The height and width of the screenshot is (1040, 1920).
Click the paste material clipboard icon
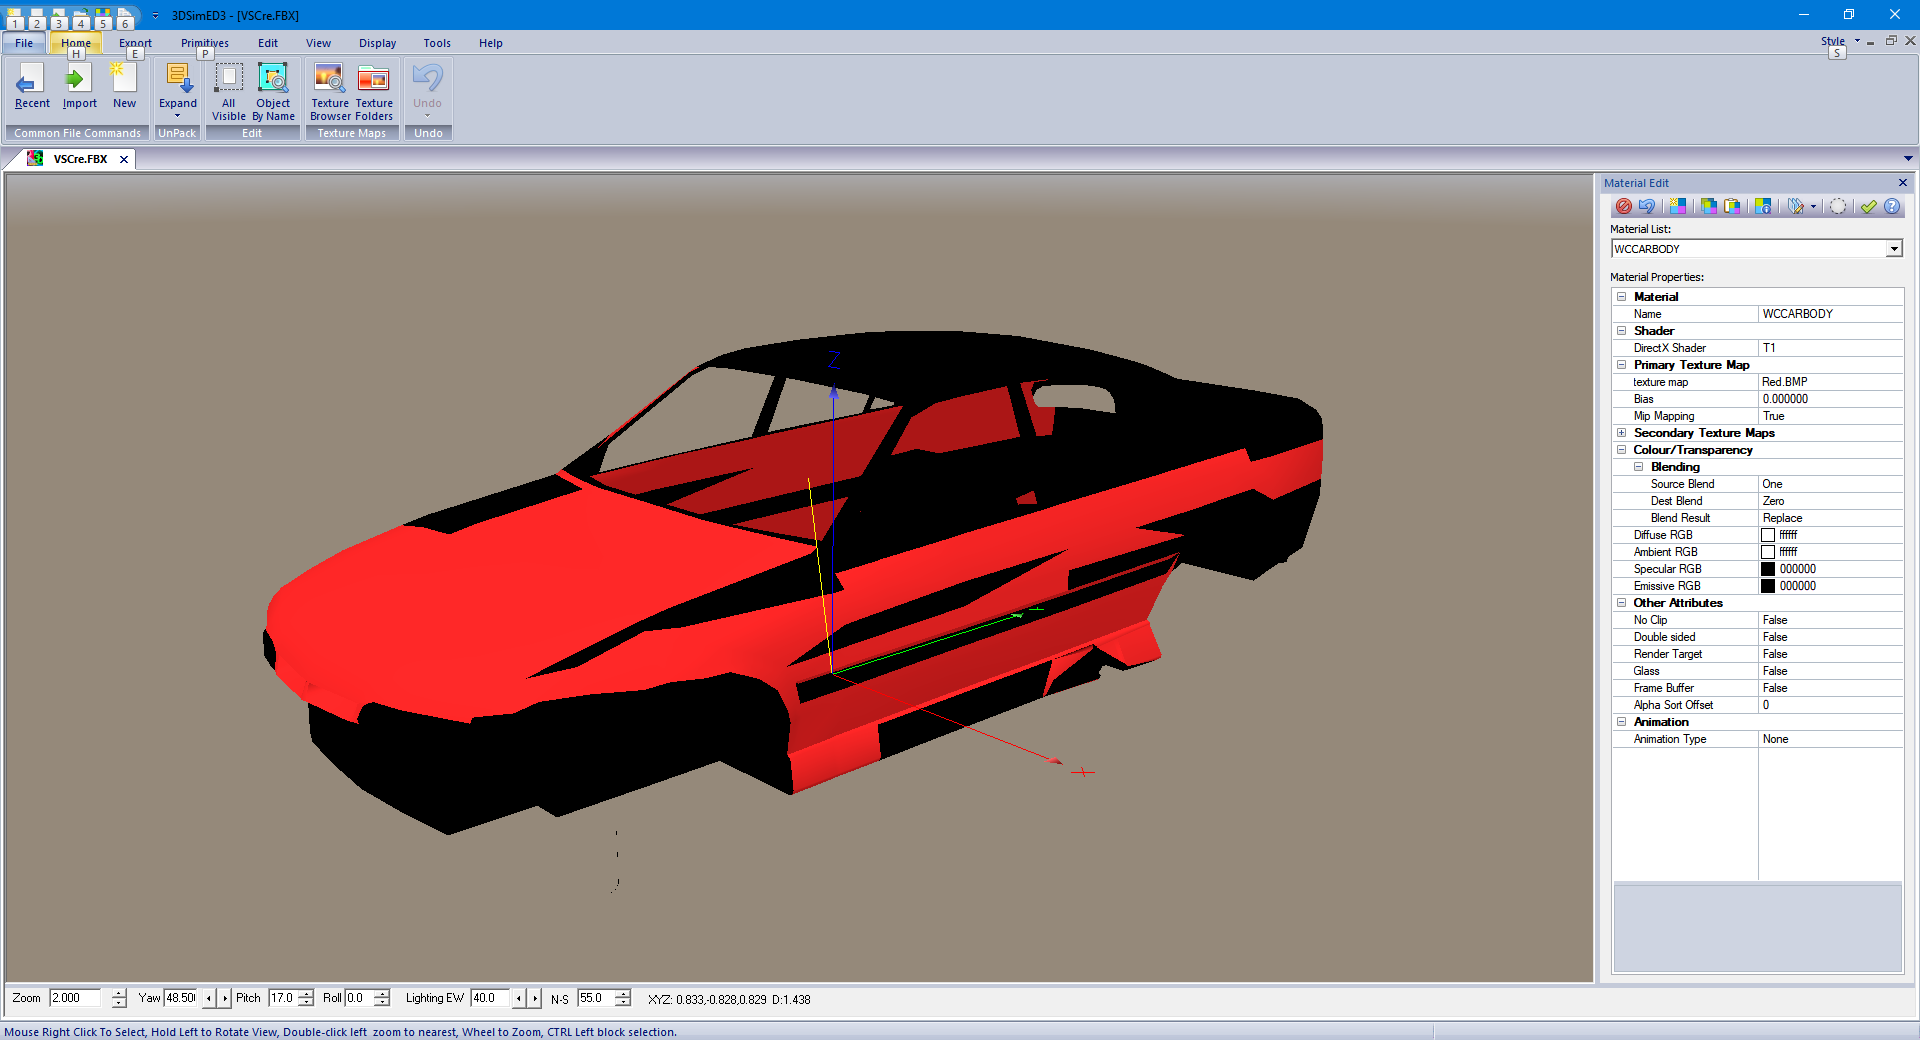1731,206
